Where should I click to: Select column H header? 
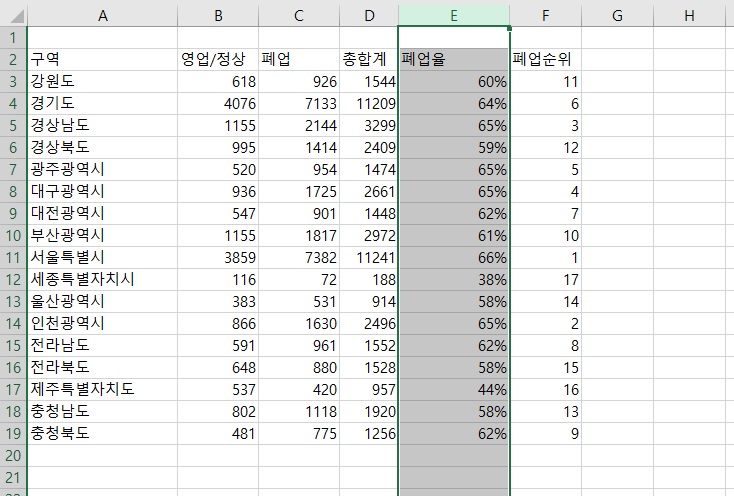pos(690,16)
